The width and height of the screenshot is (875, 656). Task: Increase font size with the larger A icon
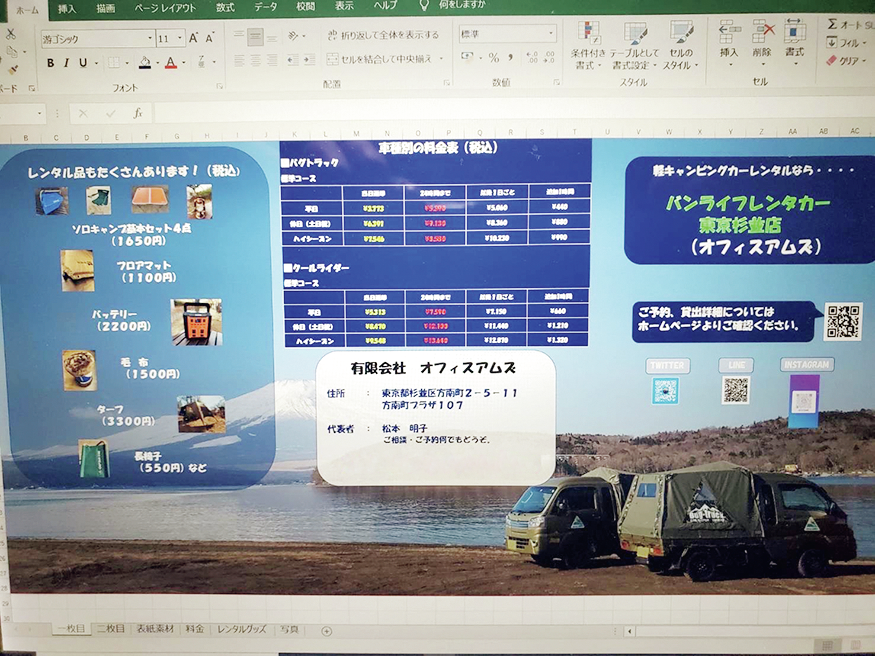(x=193, y=38)
